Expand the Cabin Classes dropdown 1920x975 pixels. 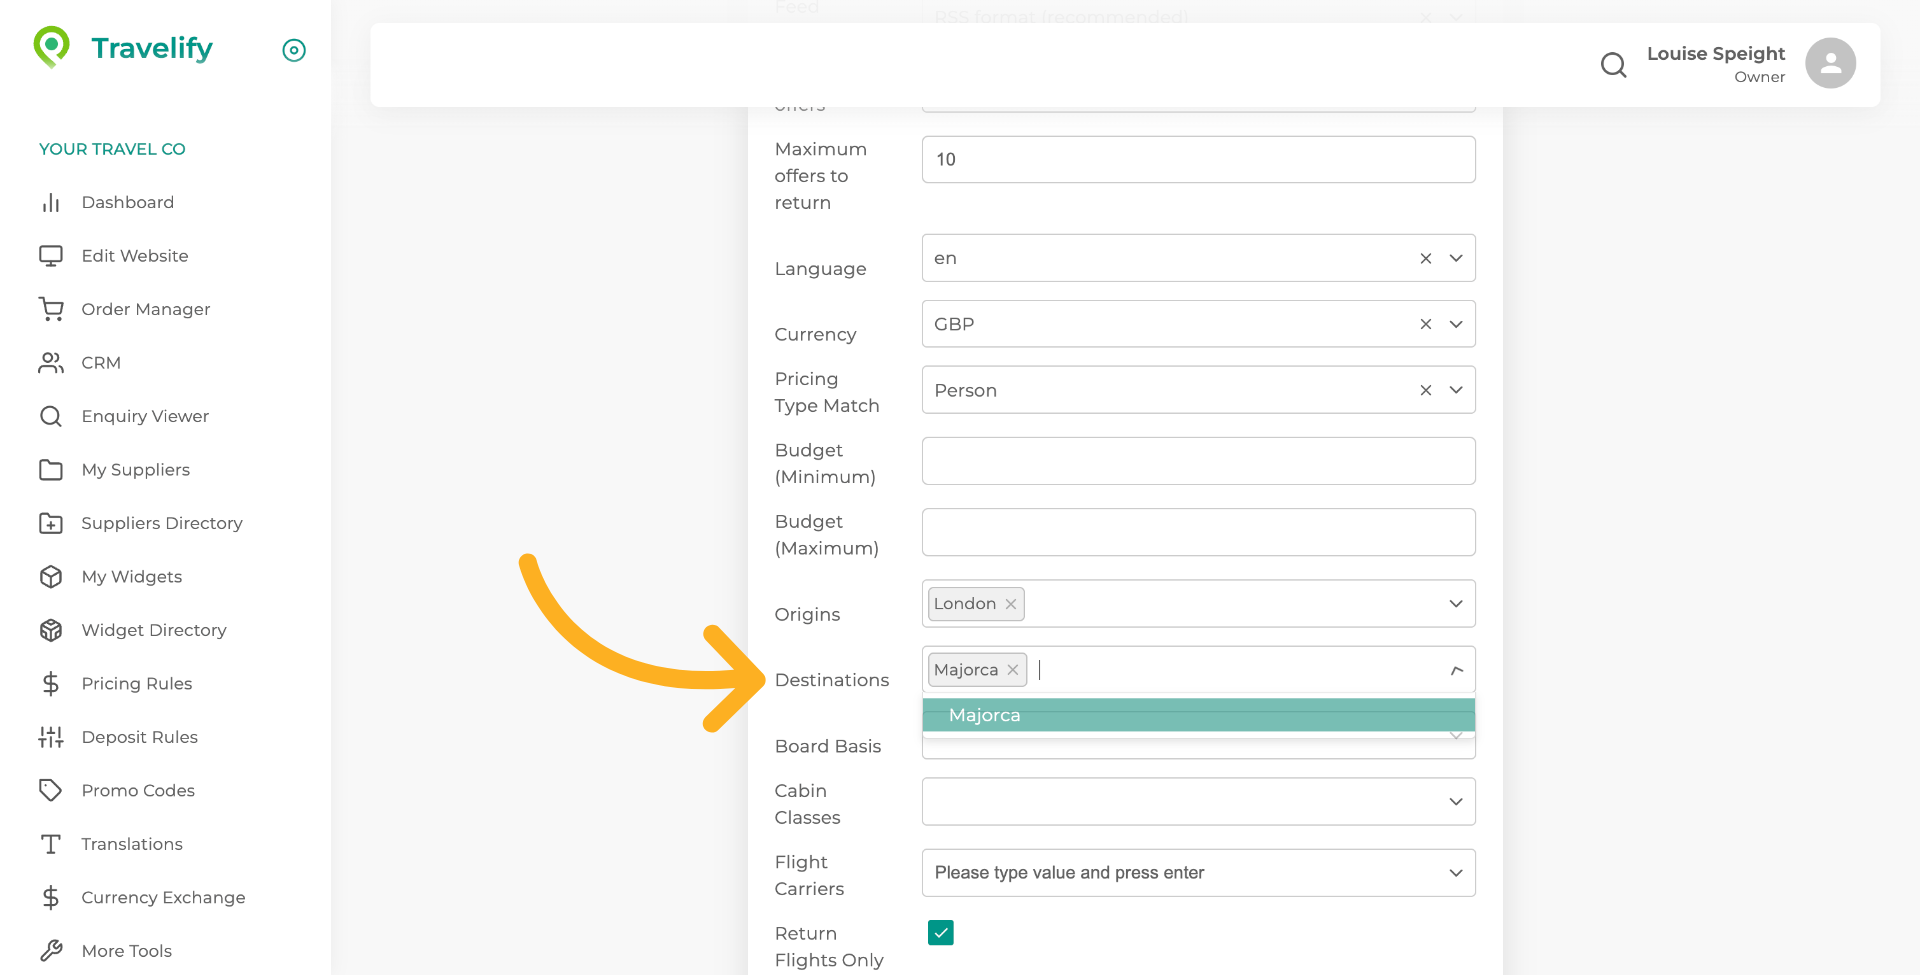[x=1456, y=802]
